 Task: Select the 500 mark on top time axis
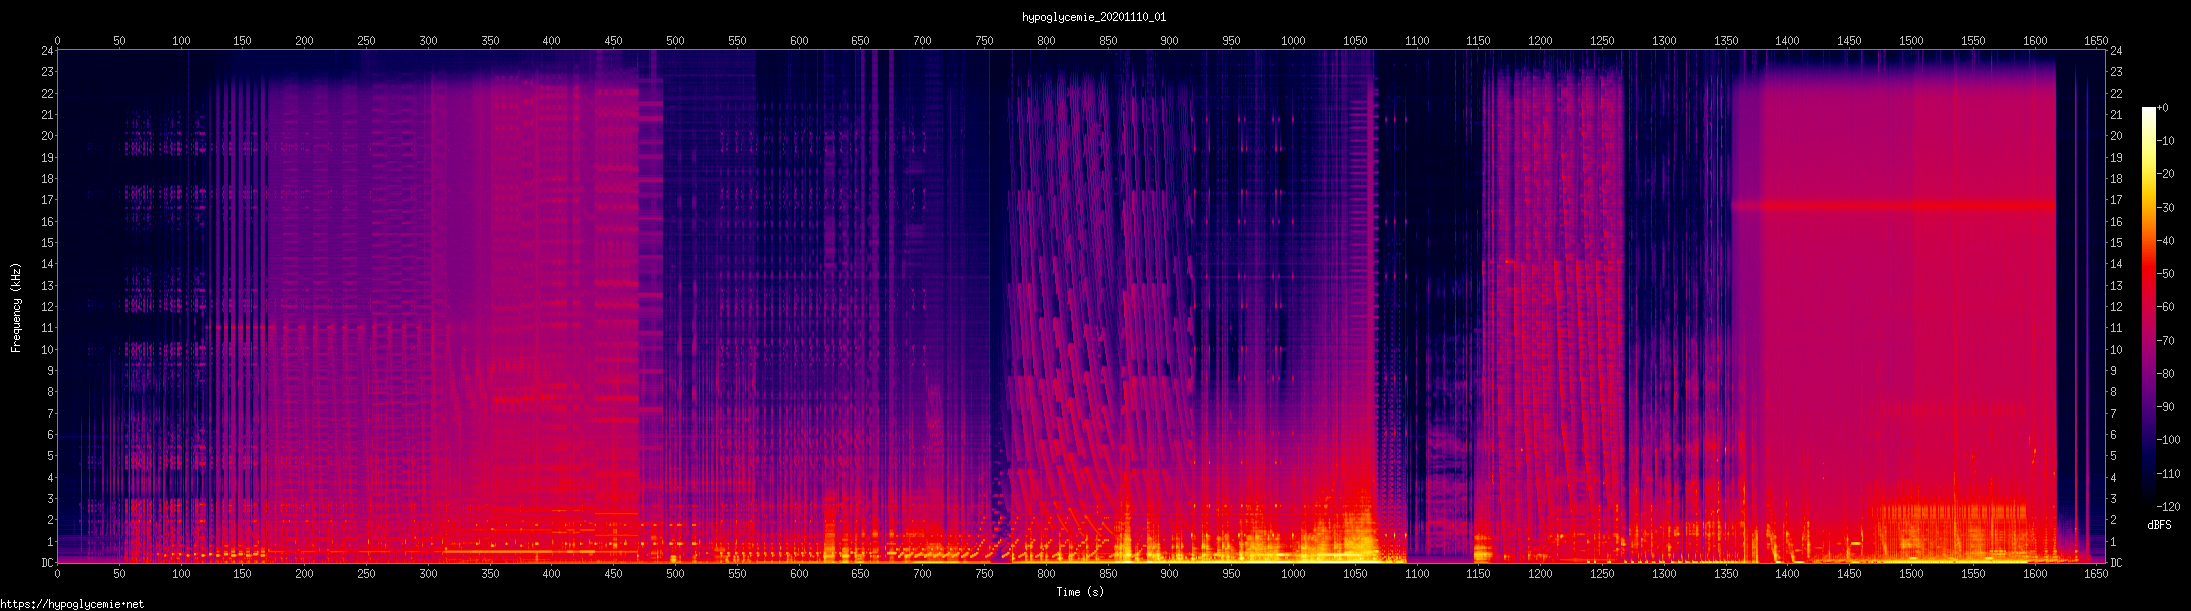tap(675, 41)
